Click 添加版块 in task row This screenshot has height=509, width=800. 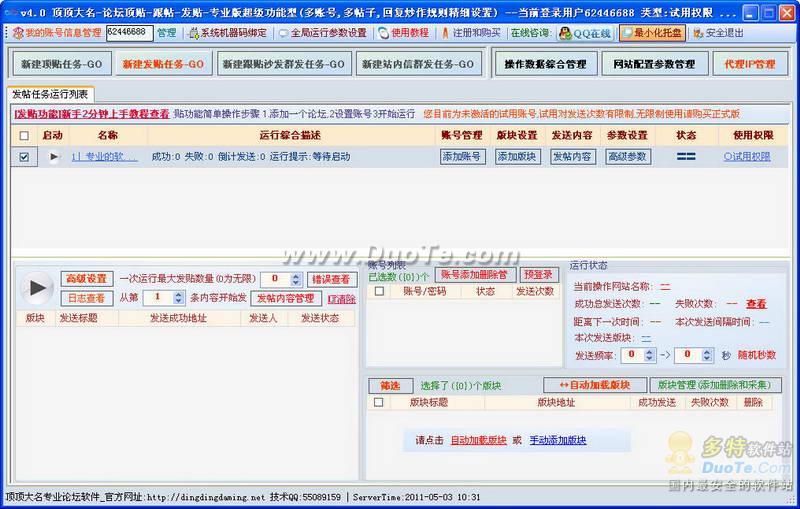(517, 157)
